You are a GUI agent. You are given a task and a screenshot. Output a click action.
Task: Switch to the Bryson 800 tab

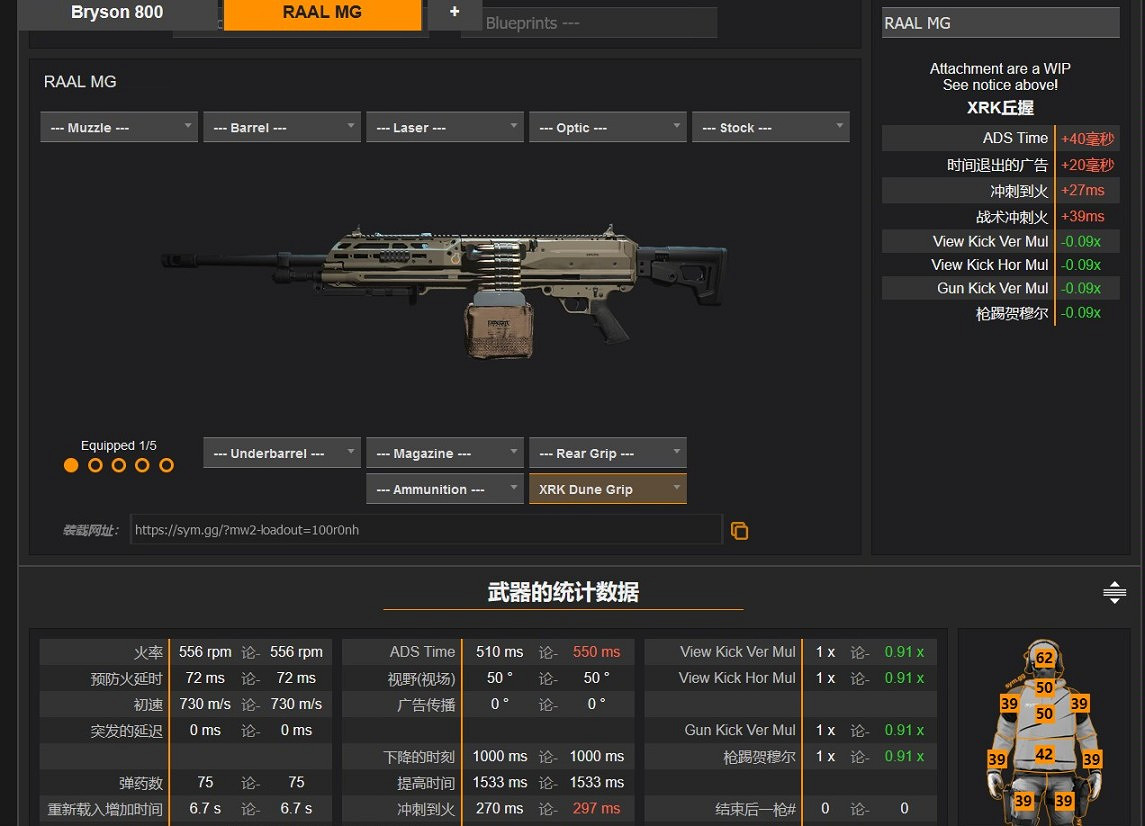[117, 13]
